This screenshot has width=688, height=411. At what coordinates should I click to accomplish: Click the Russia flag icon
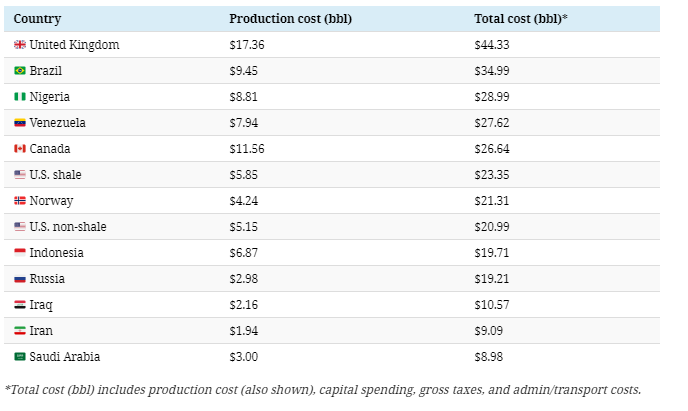click(20, 279)
